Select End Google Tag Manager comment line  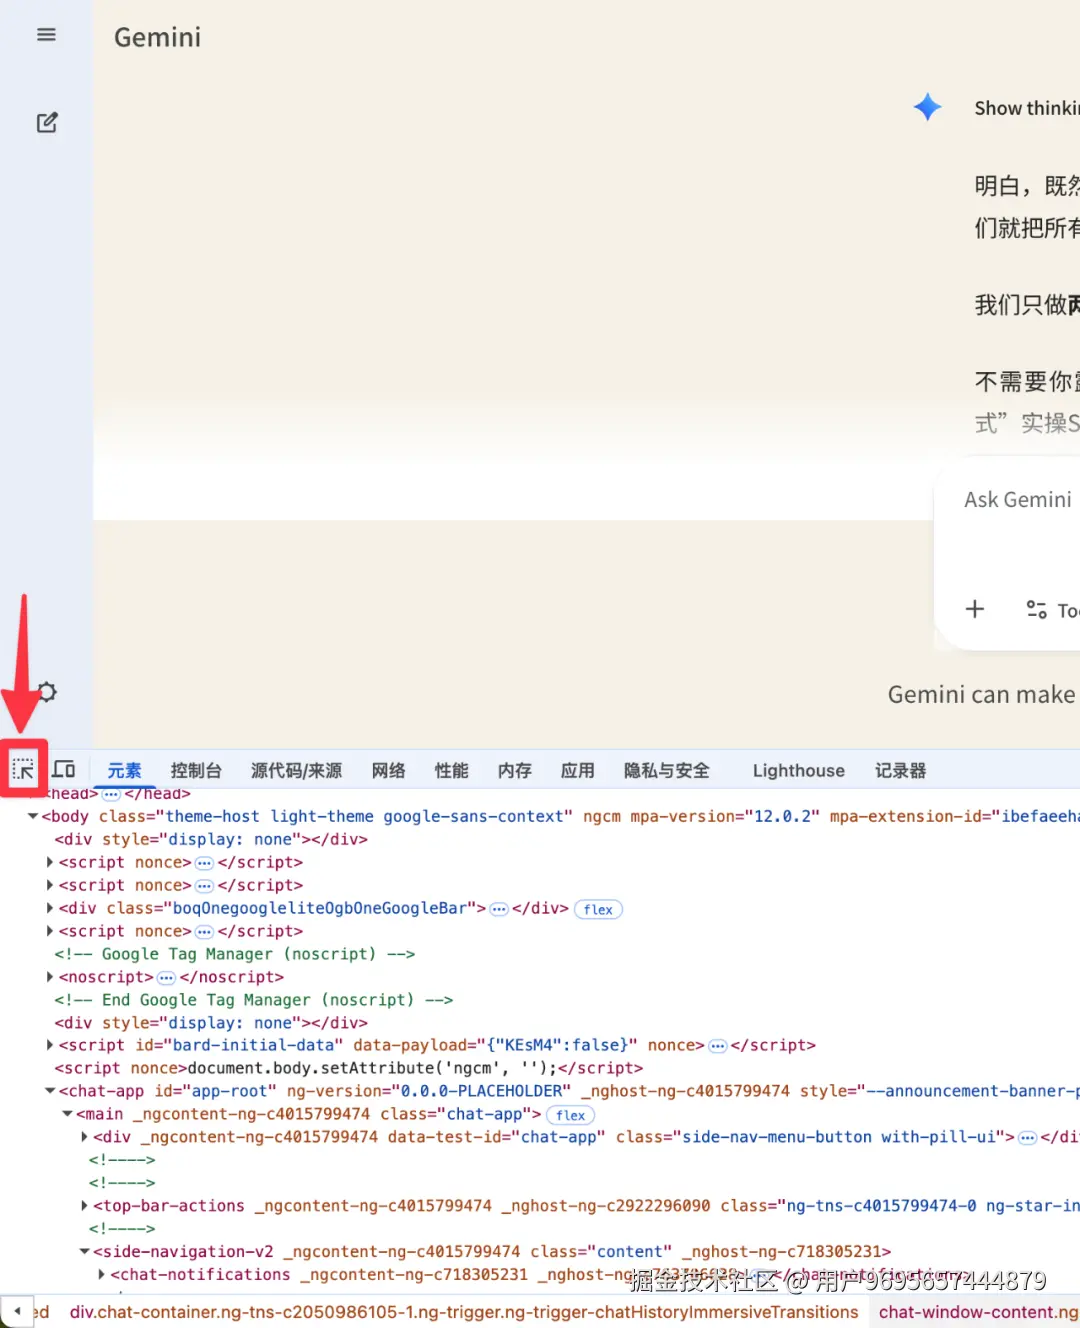(253, 1000)
